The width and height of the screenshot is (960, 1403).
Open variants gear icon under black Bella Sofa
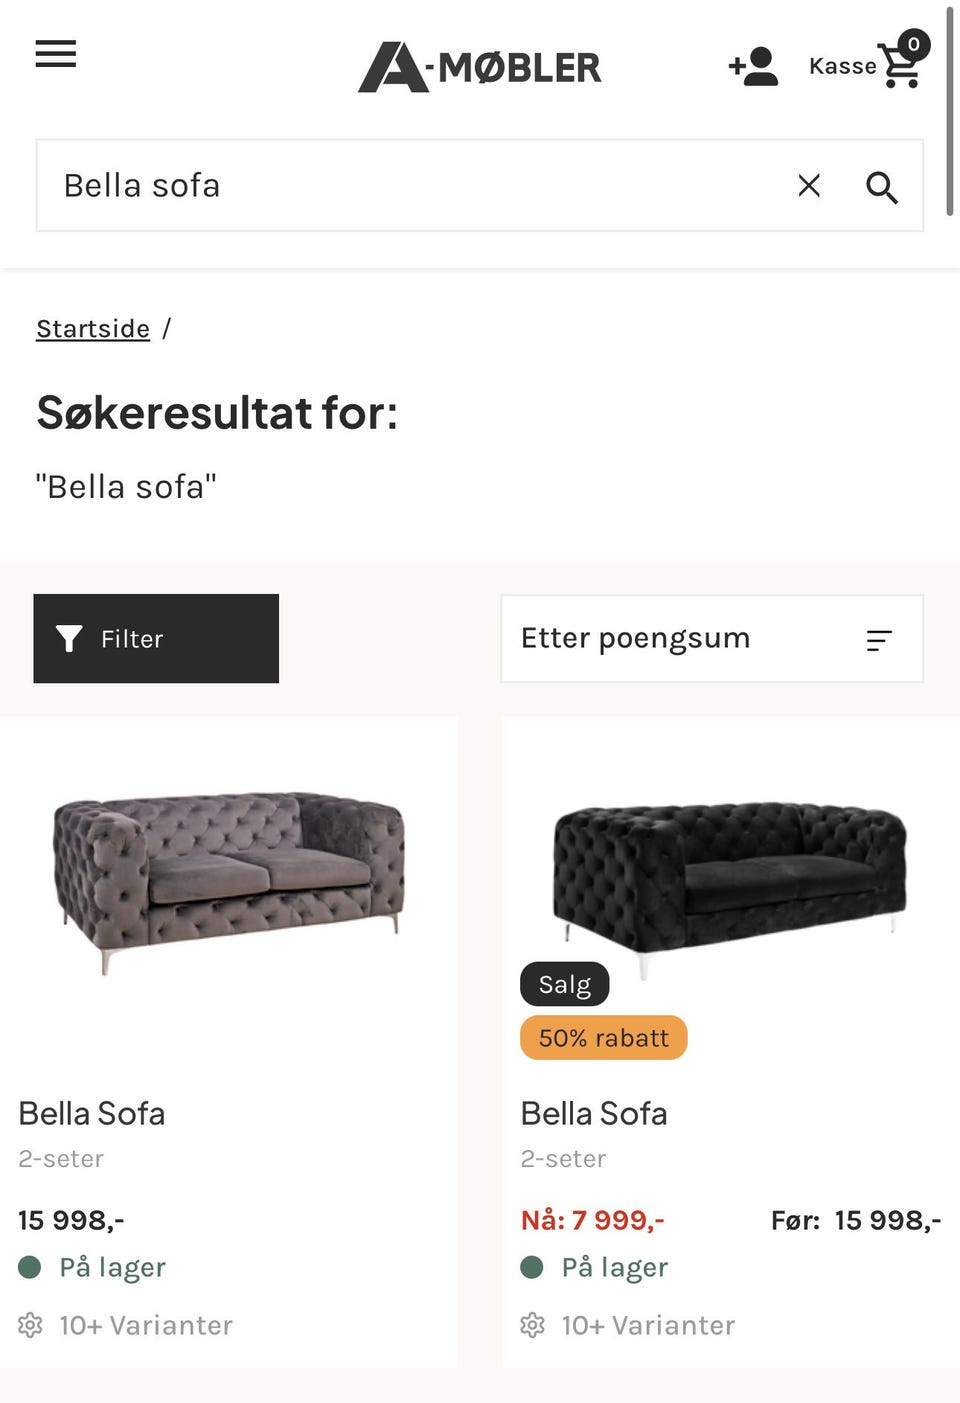tap(533, 1324)
